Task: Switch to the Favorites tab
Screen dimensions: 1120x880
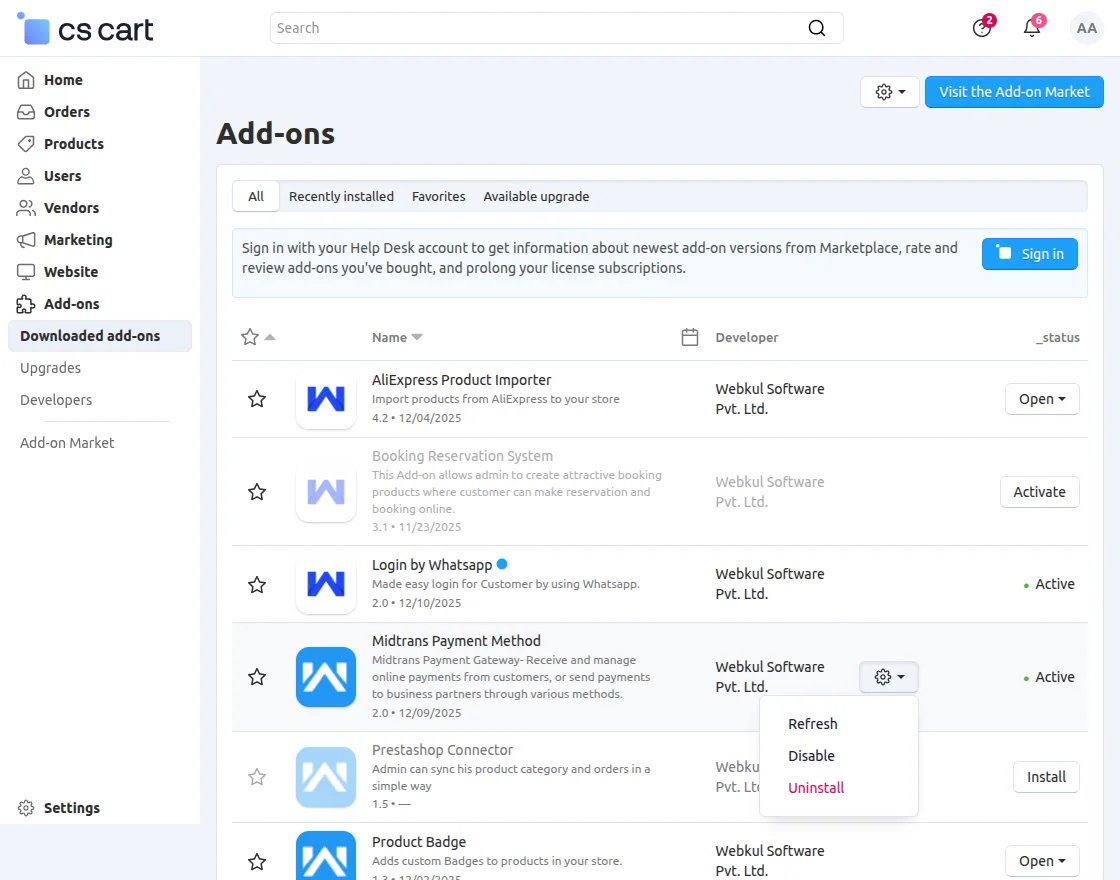Action: click(x=439, y=196)
